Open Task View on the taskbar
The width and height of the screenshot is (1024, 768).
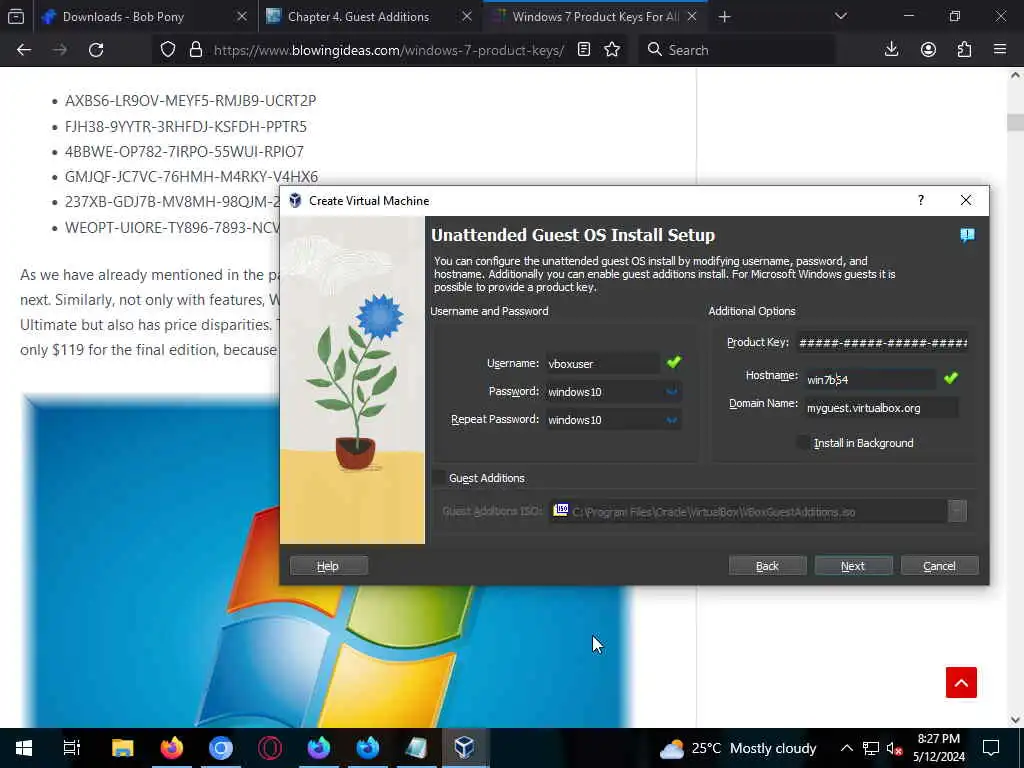72,748
